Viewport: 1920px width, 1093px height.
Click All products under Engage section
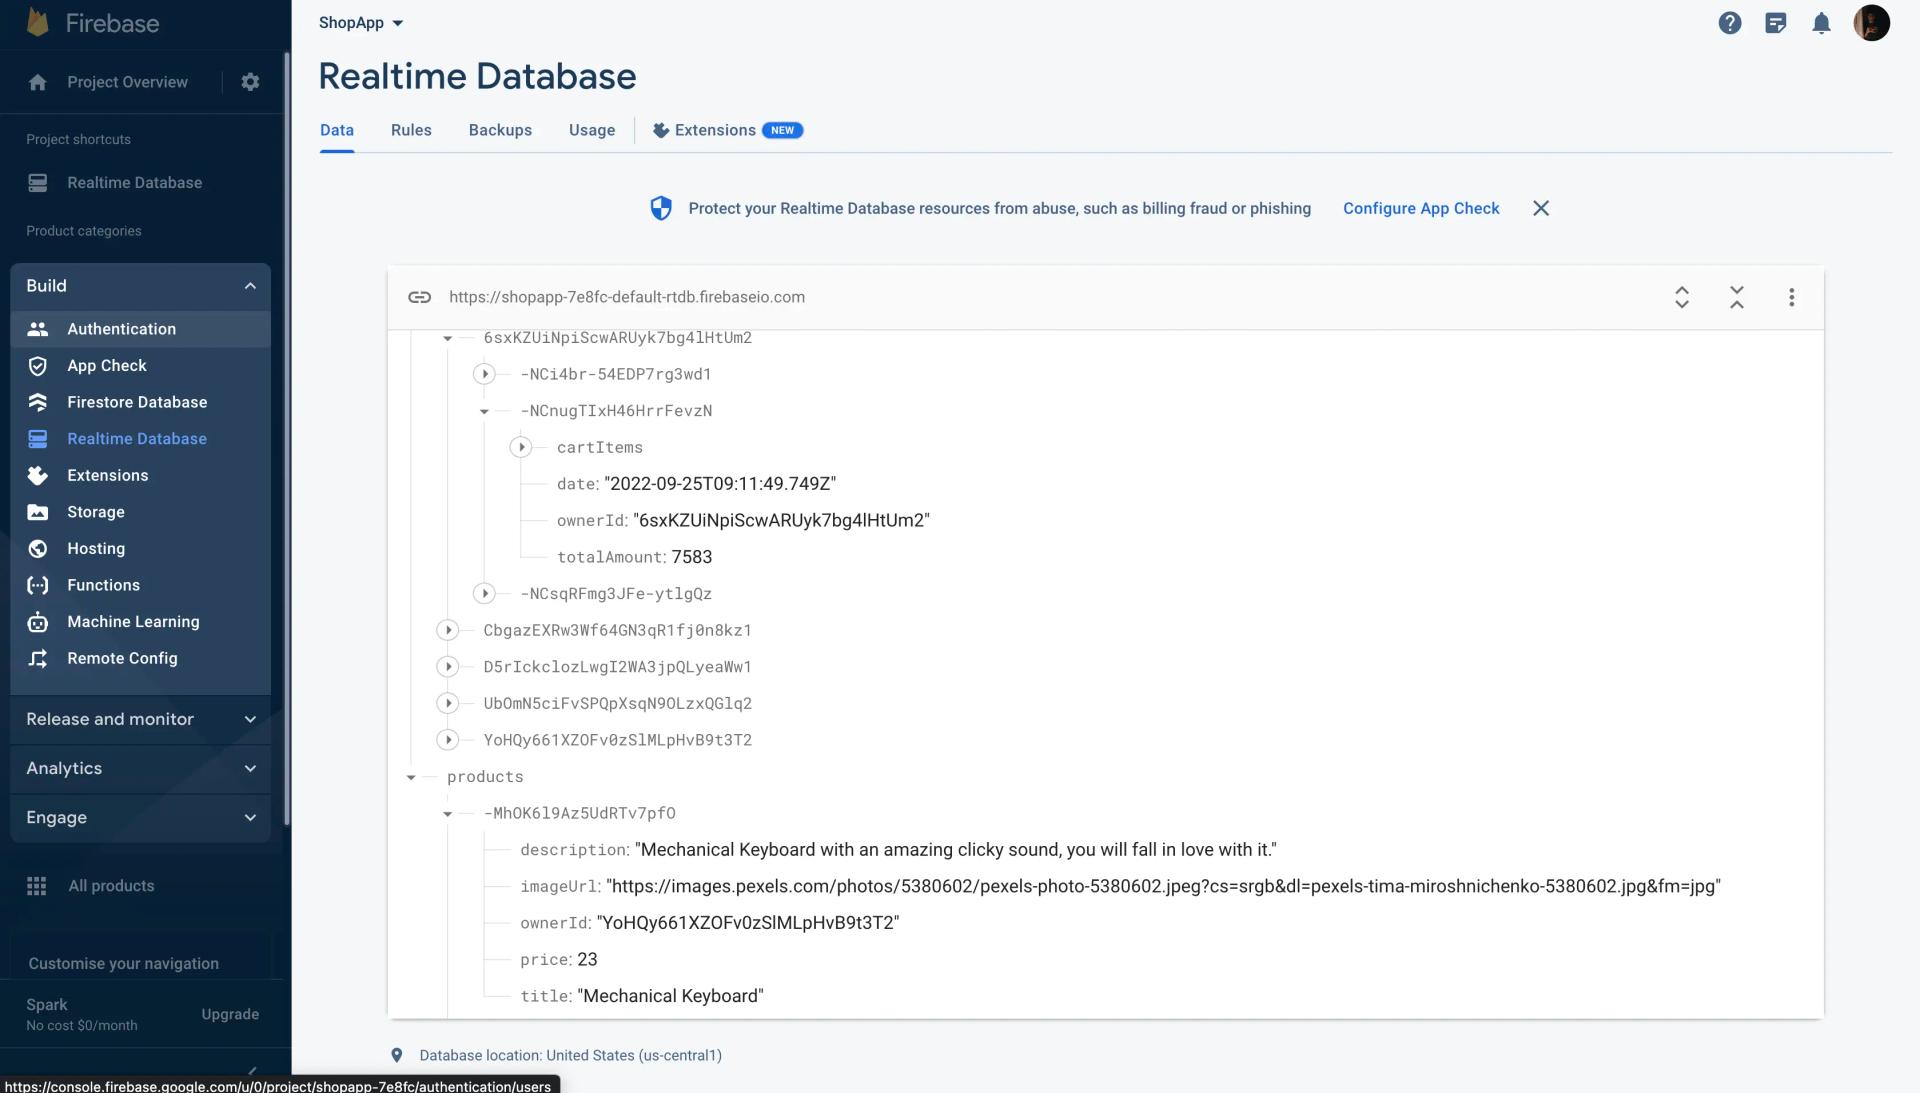(x=111, y=886)
